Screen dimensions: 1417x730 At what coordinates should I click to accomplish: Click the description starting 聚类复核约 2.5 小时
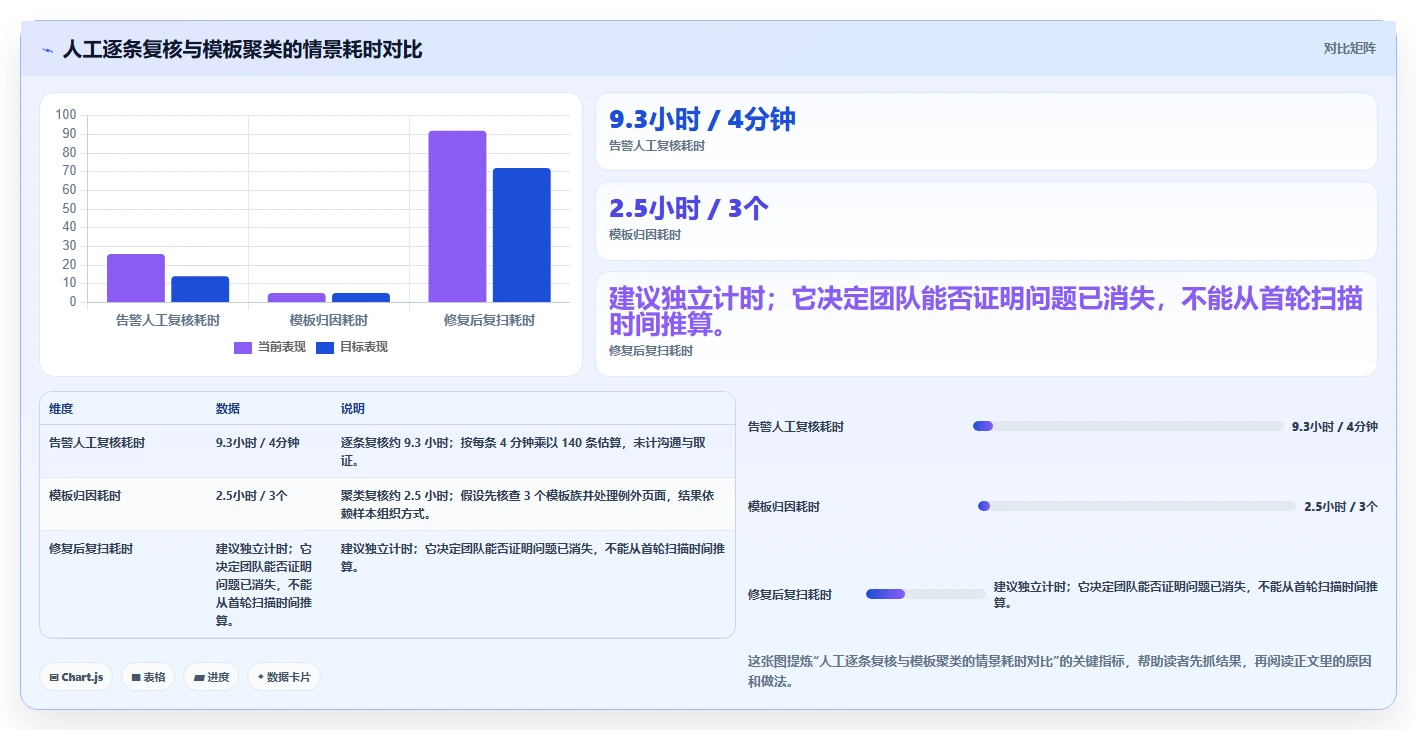(528, 504)
